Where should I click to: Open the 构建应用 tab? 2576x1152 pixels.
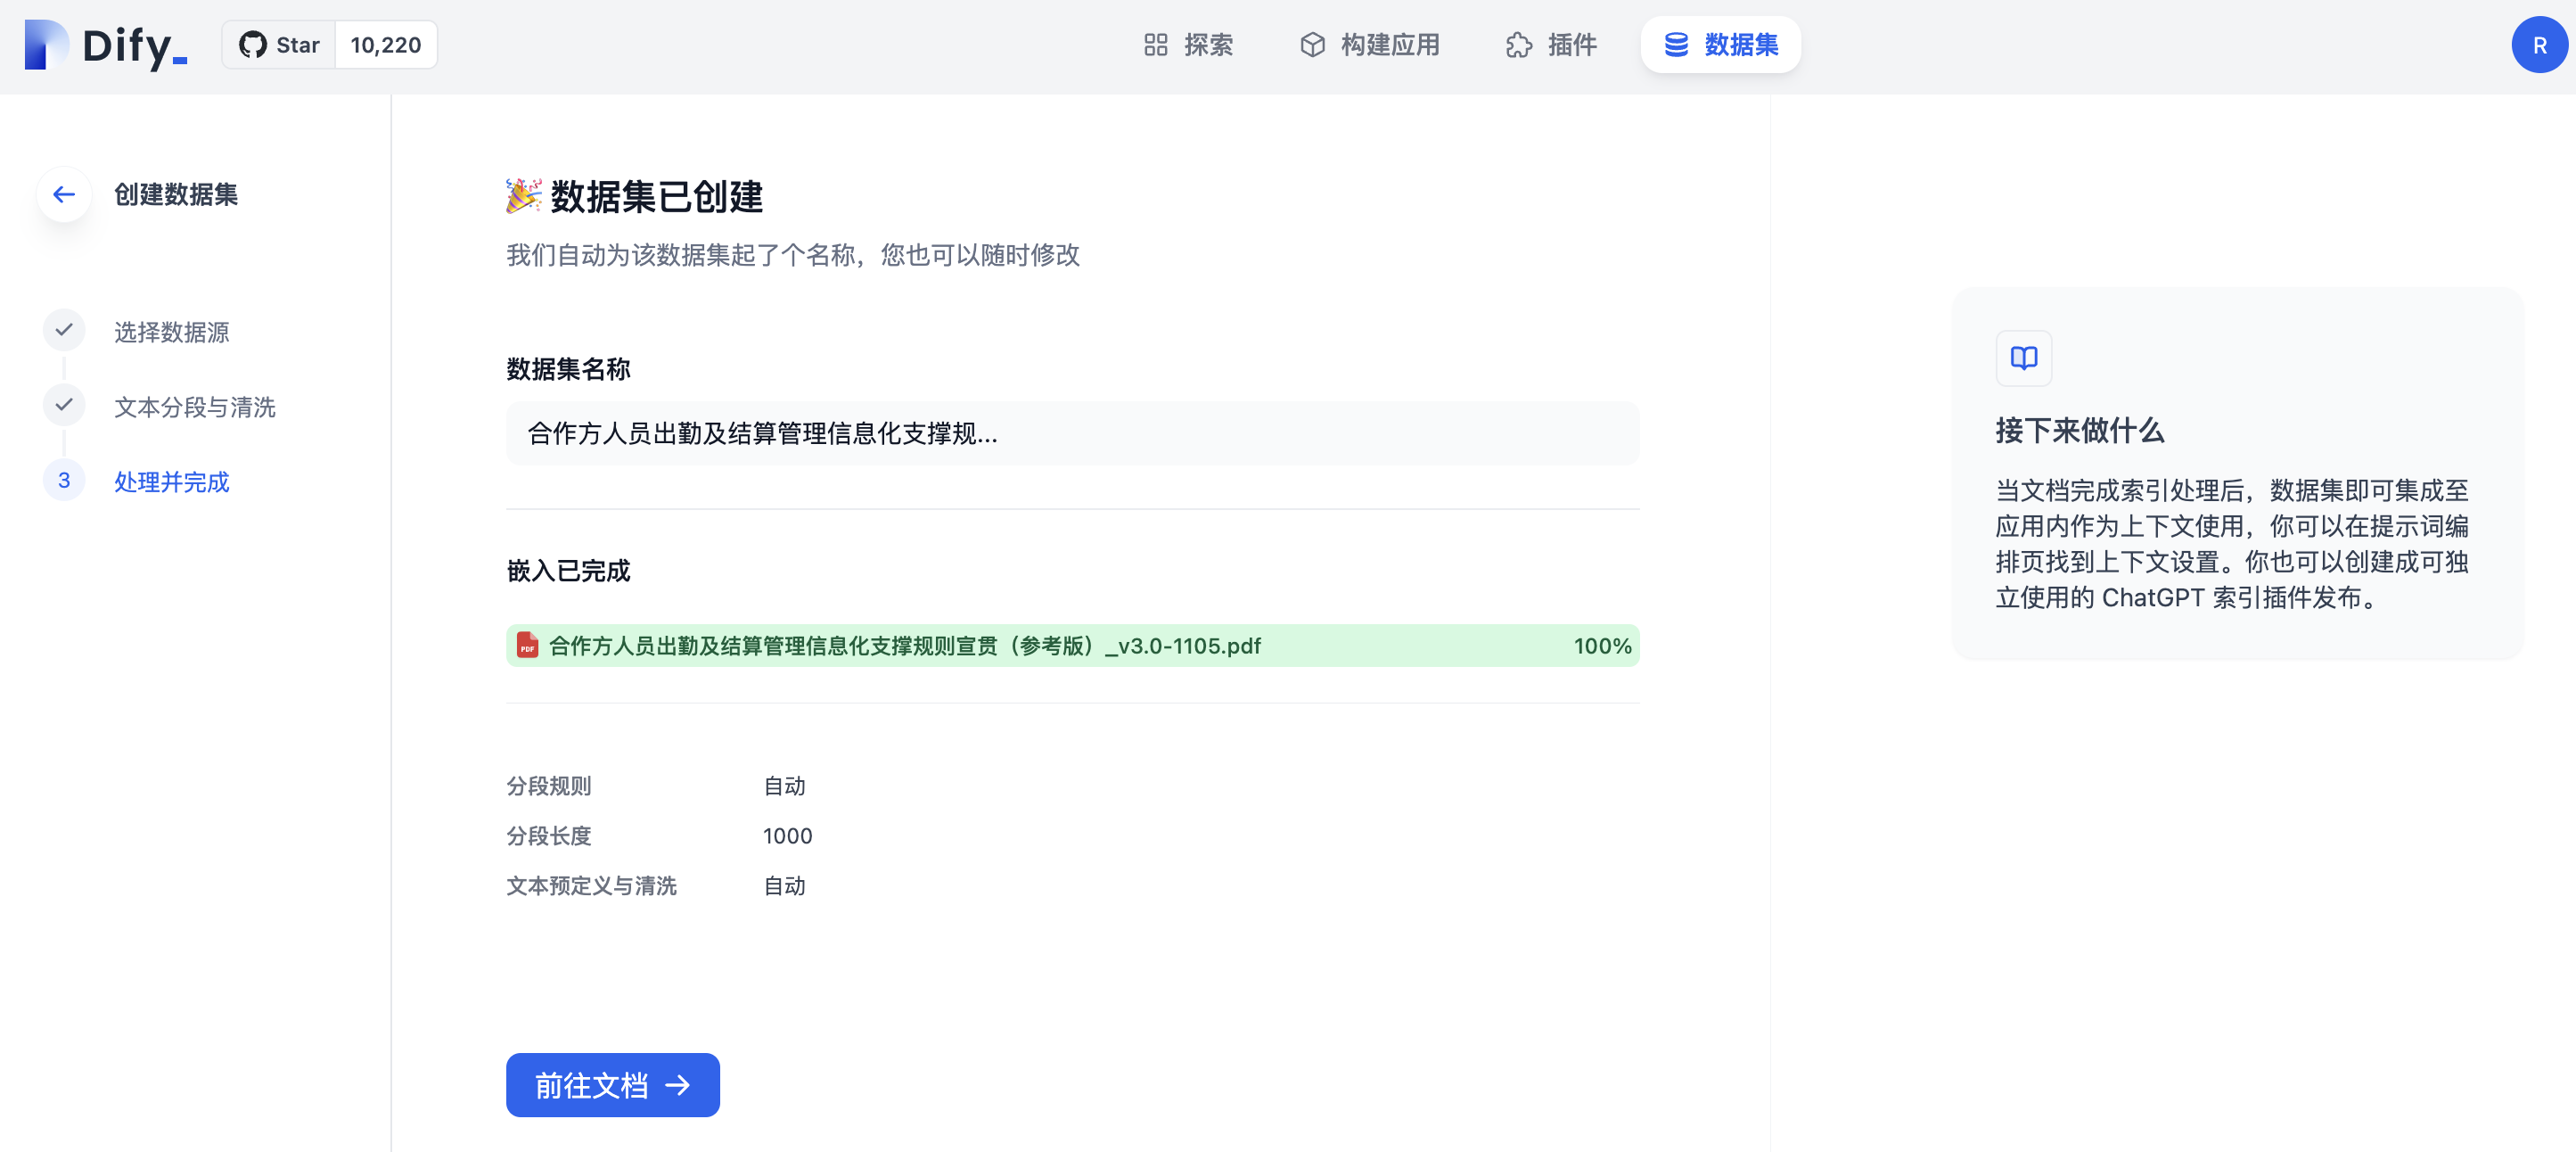pos(1369,45)
